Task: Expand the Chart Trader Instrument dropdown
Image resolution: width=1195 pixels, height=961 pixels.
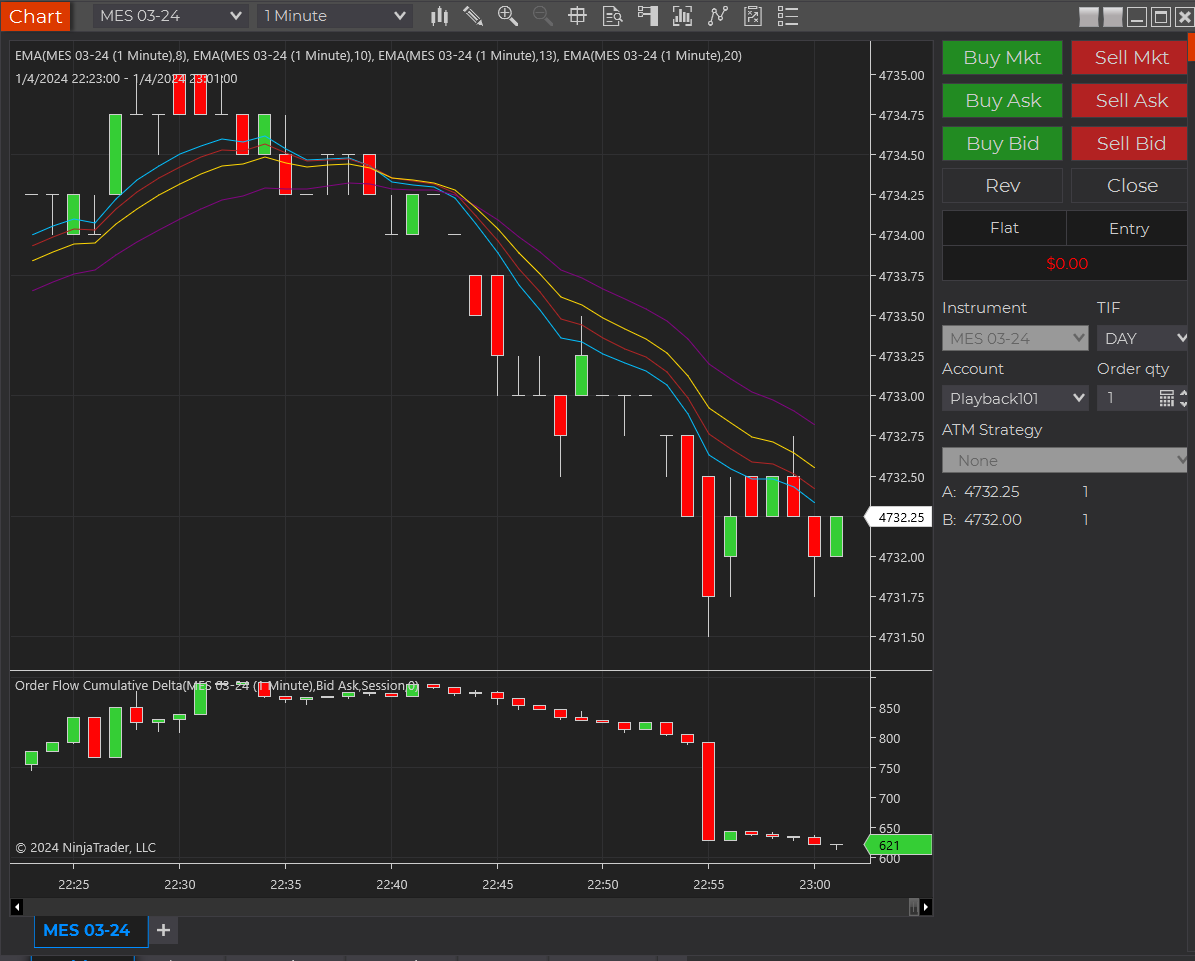Action: tap(1015, 338)
